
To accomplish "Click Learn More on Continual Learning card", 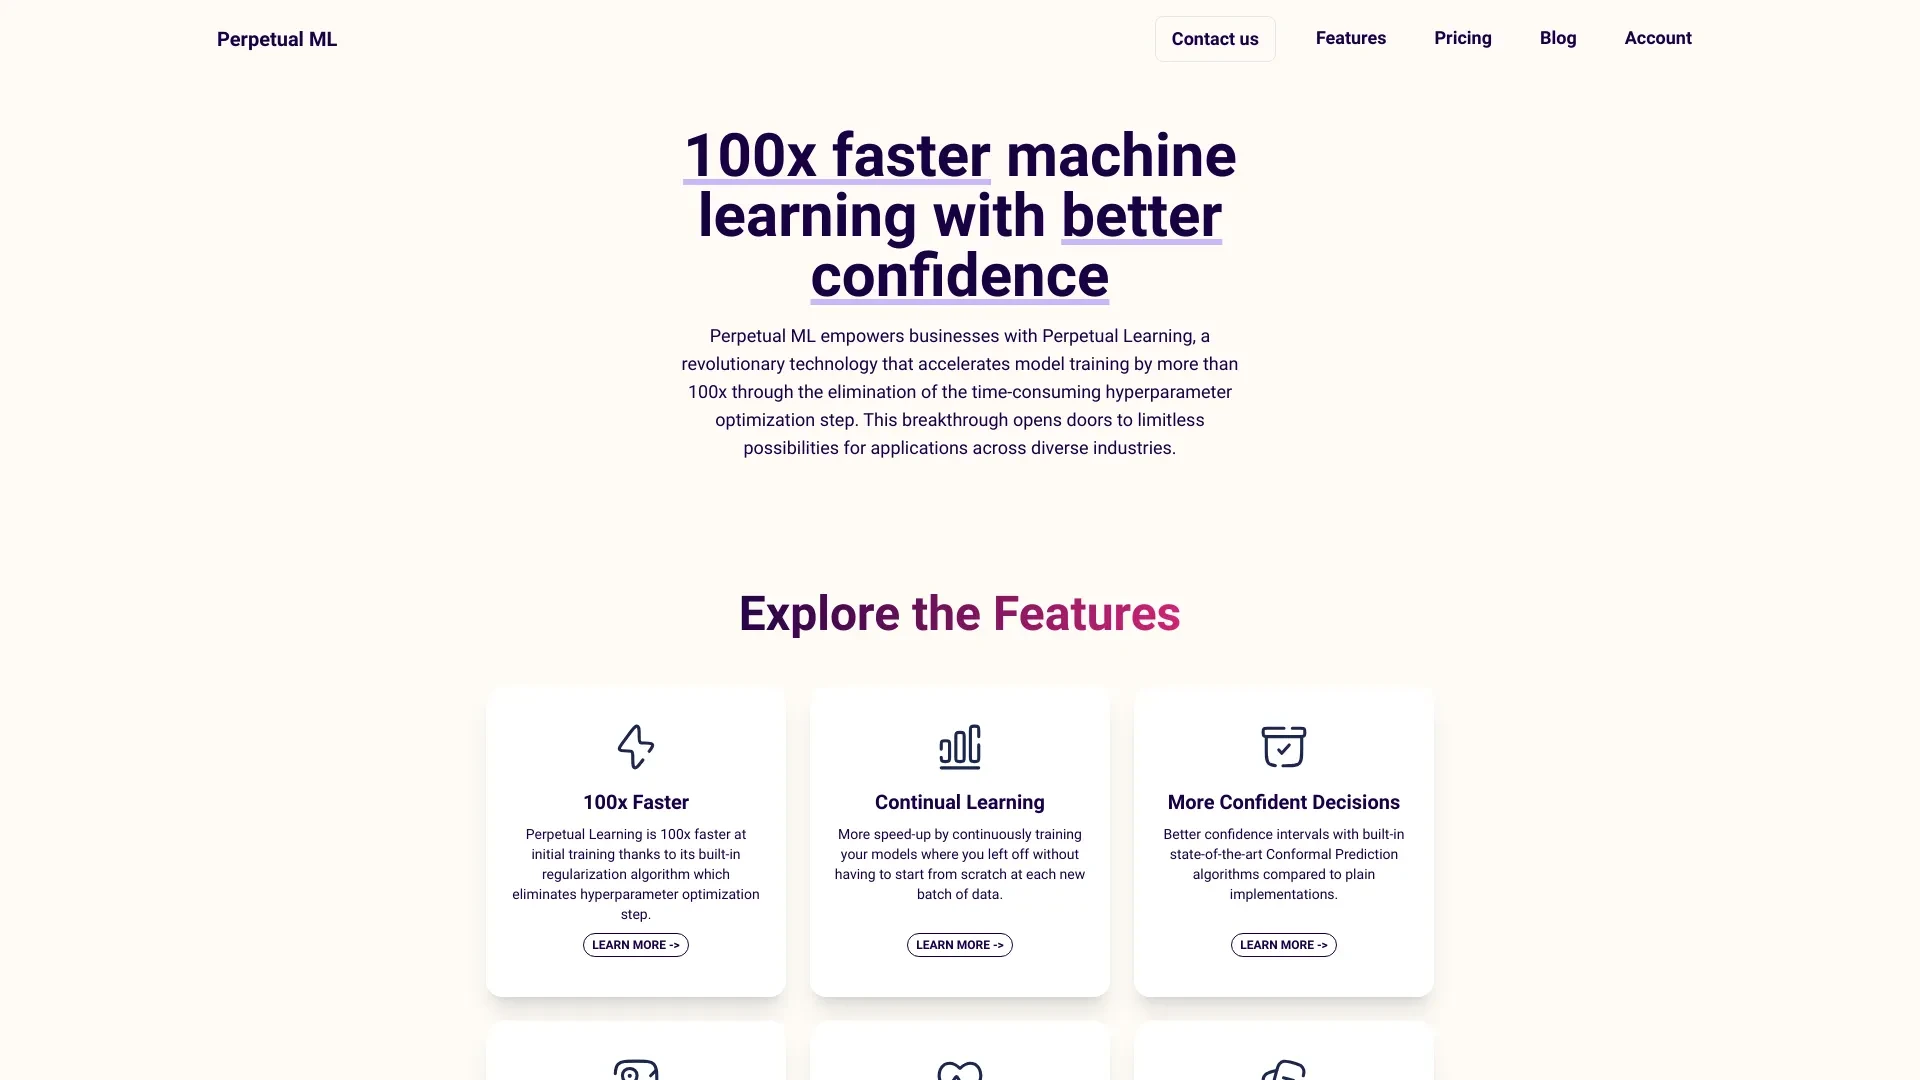I will pyautogui.click(x=959, y=944).
